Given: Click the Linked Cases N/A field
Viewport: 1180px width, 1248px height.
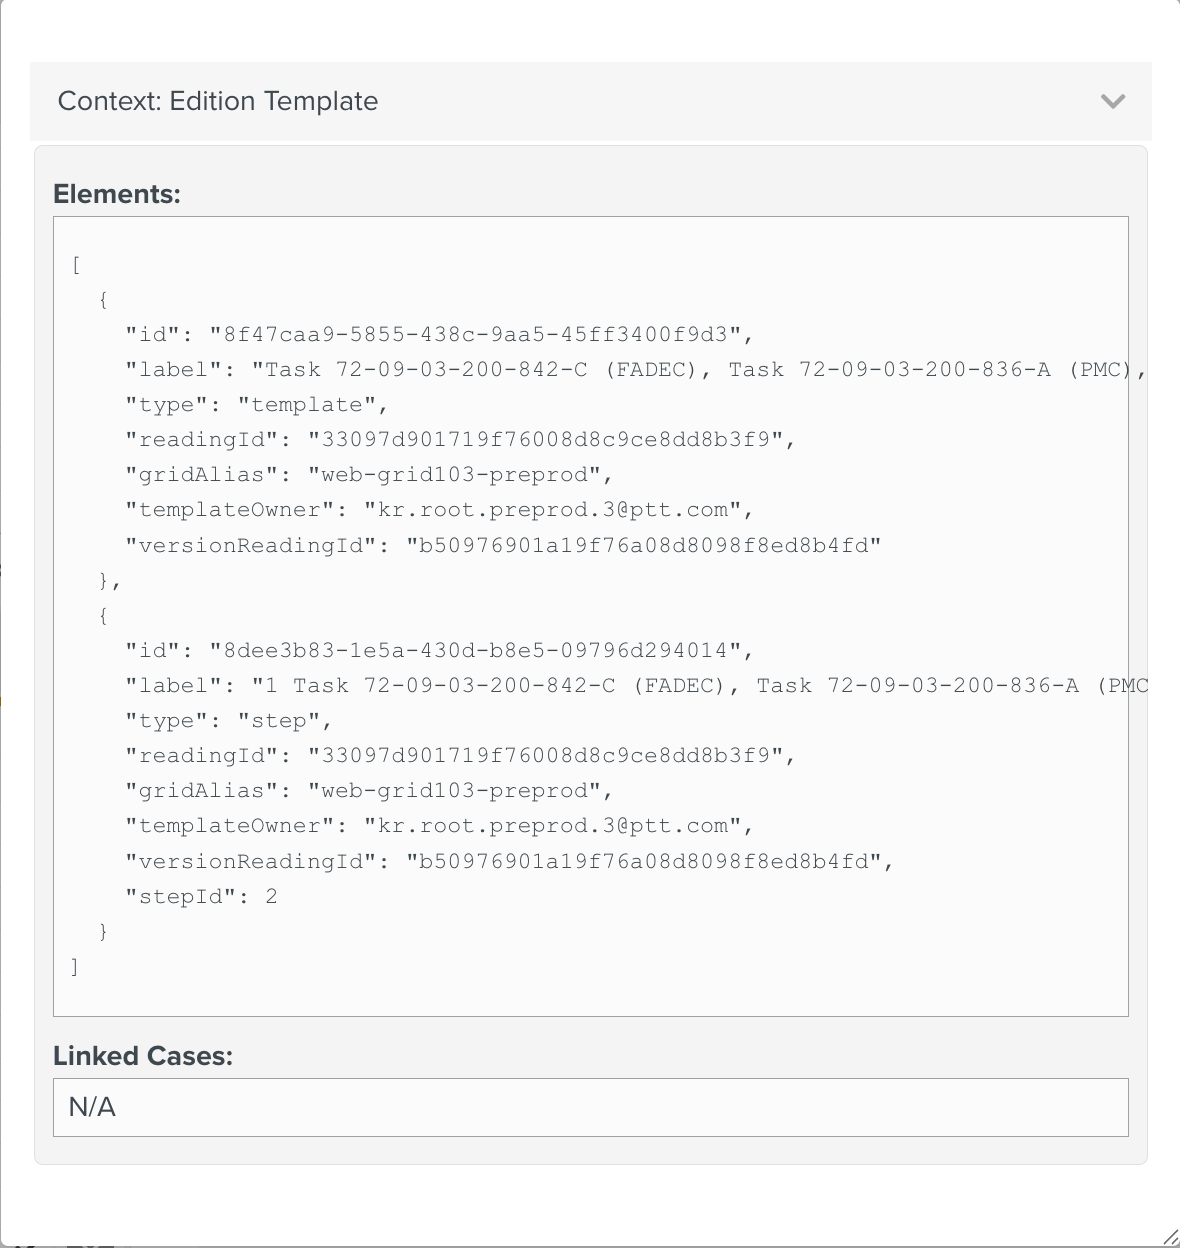Looking at the screenshot, I should 590,1107.
